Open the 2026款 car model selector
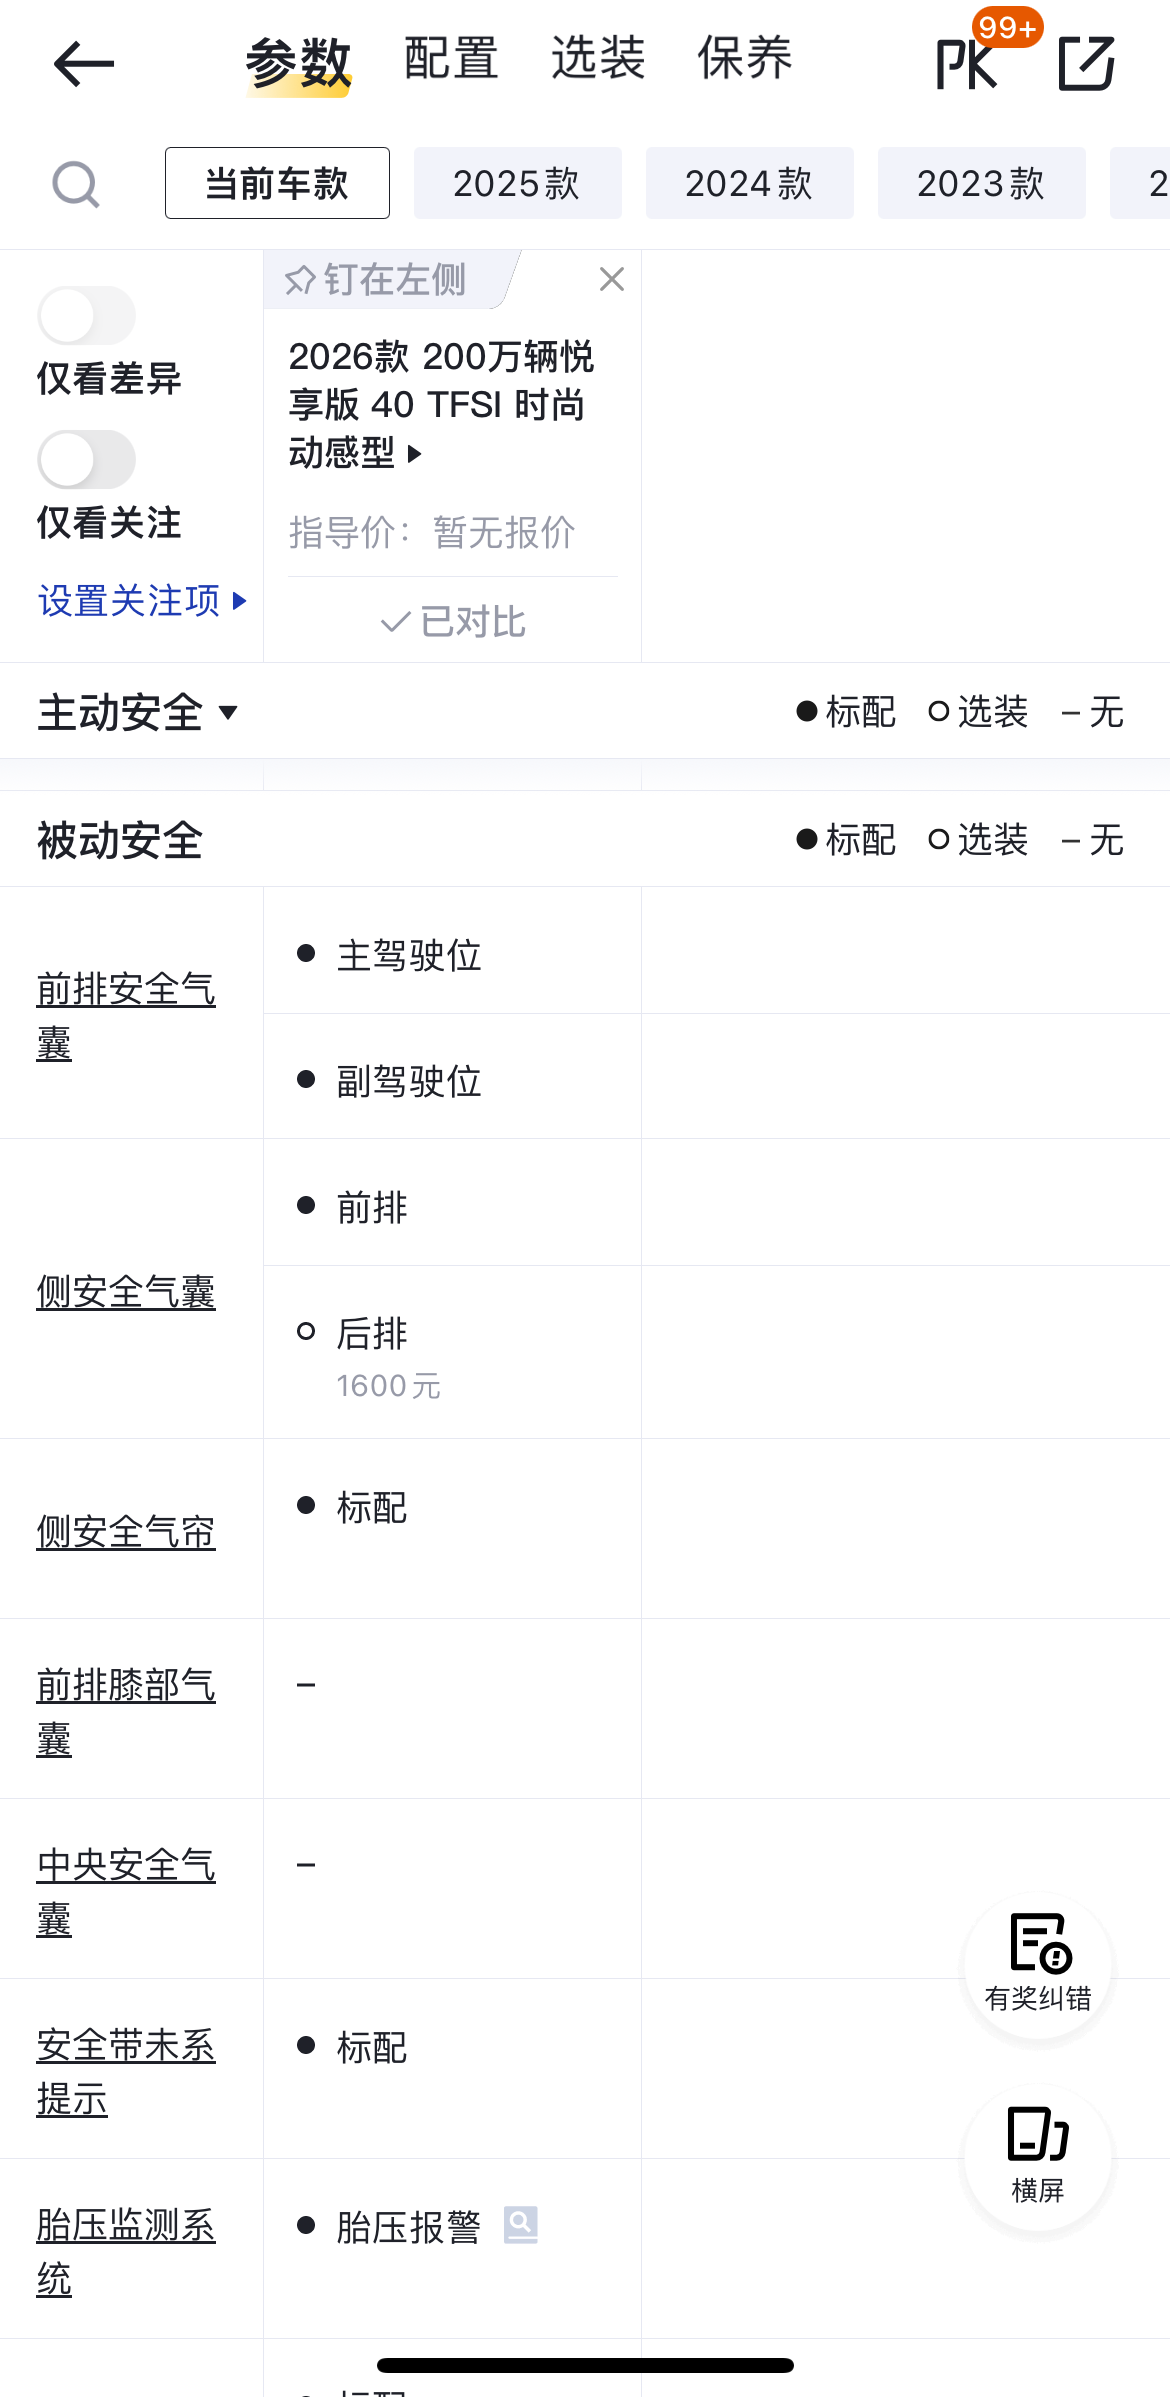1170x2397 pixels. (440, 405)
